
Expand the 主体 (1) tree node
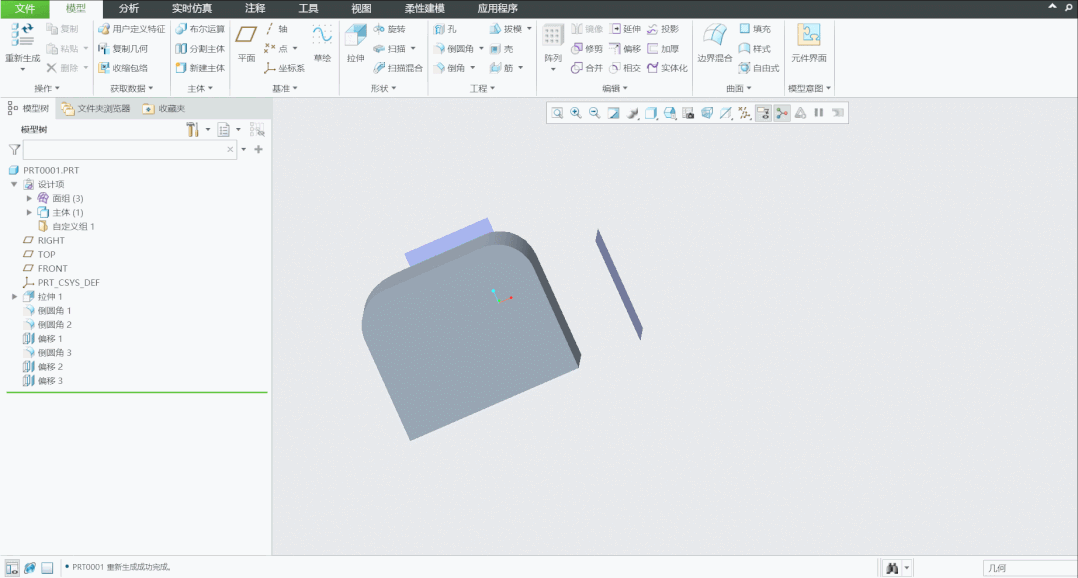[29, 212]
